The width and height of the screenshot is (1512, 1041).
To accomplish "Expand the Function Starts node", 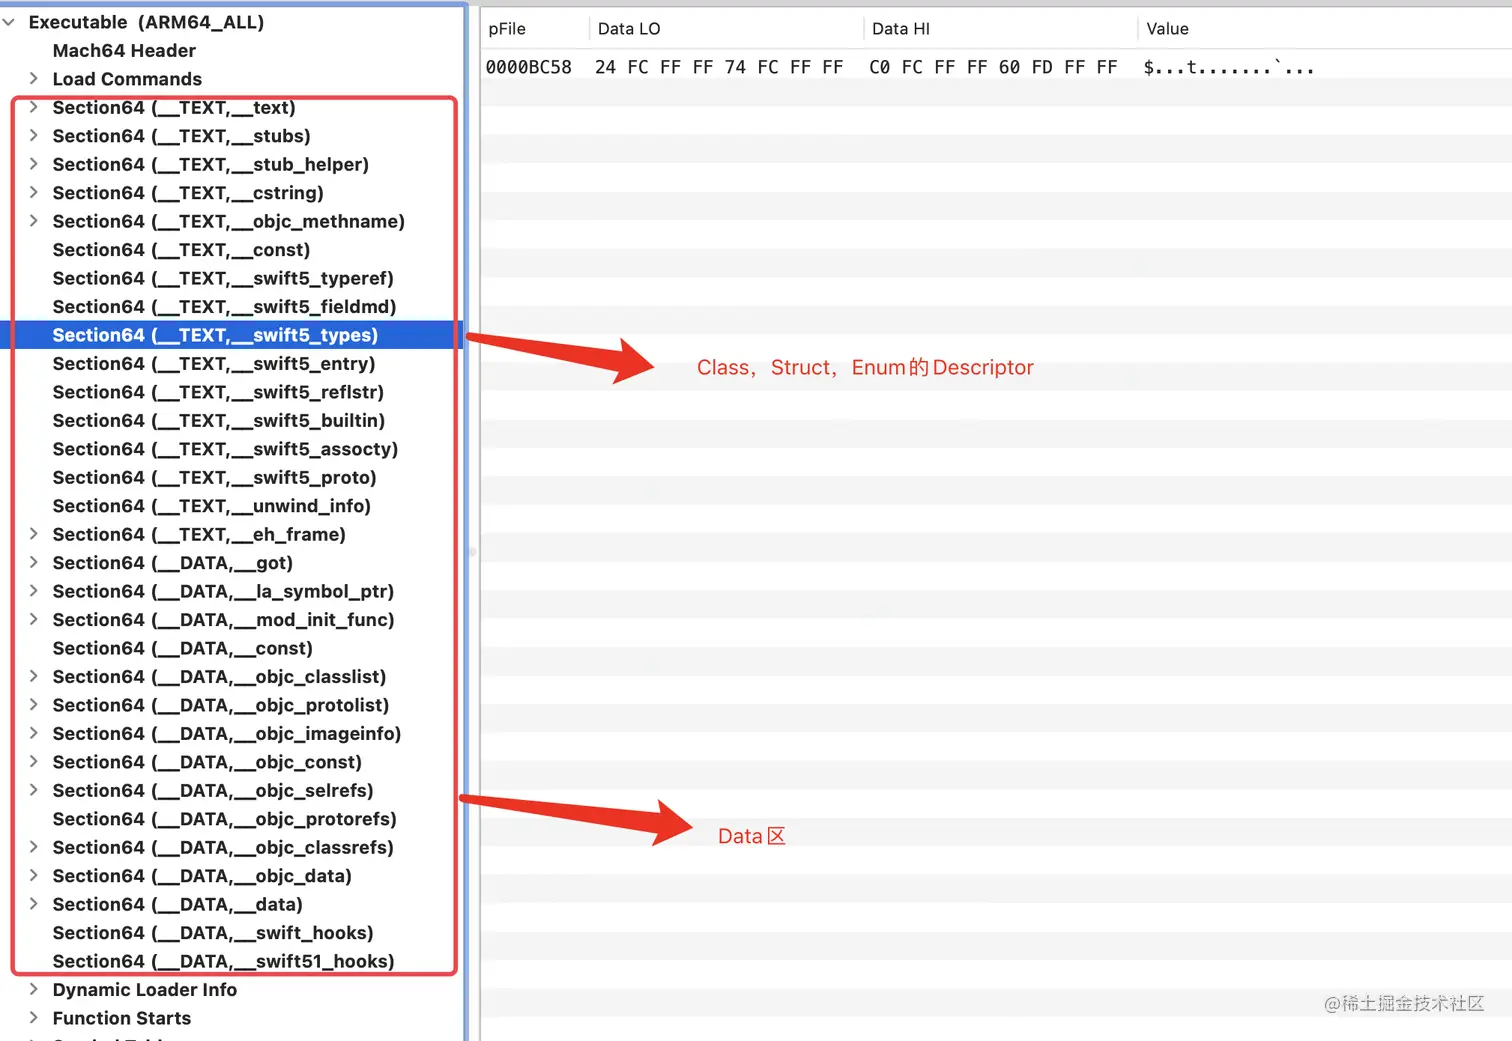I will (x=33, y=1018).
